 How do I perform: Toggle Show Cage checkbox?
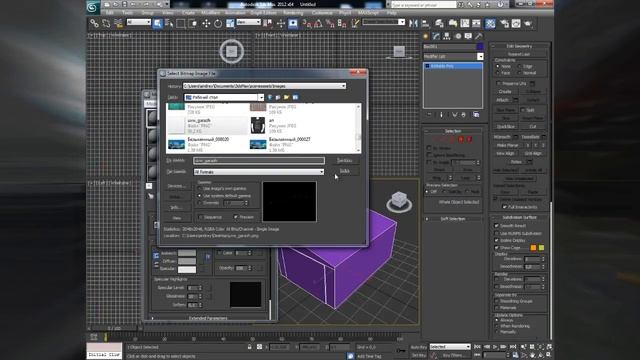[497, 248]
